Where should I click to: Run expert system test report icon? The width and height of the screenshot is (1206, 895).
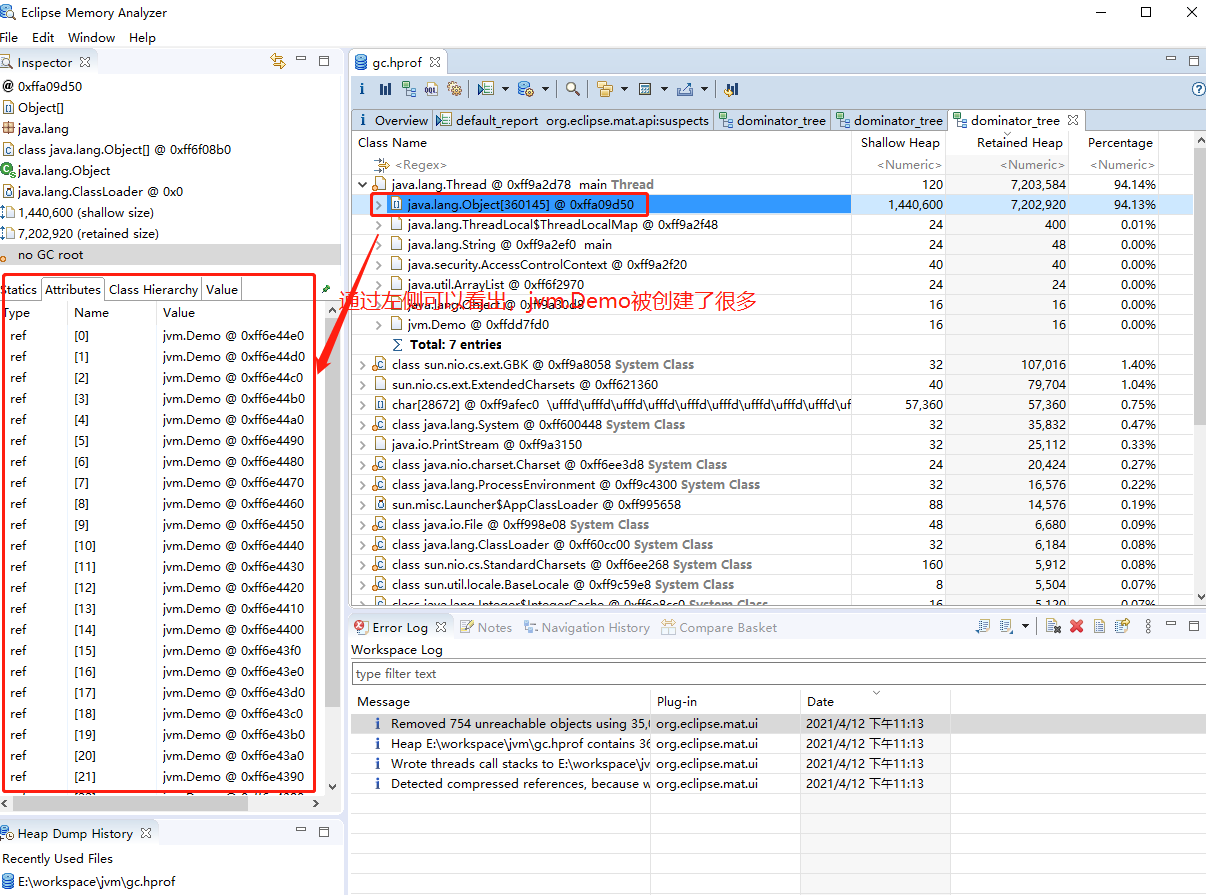pyautogui.click(x=486, y=89)
